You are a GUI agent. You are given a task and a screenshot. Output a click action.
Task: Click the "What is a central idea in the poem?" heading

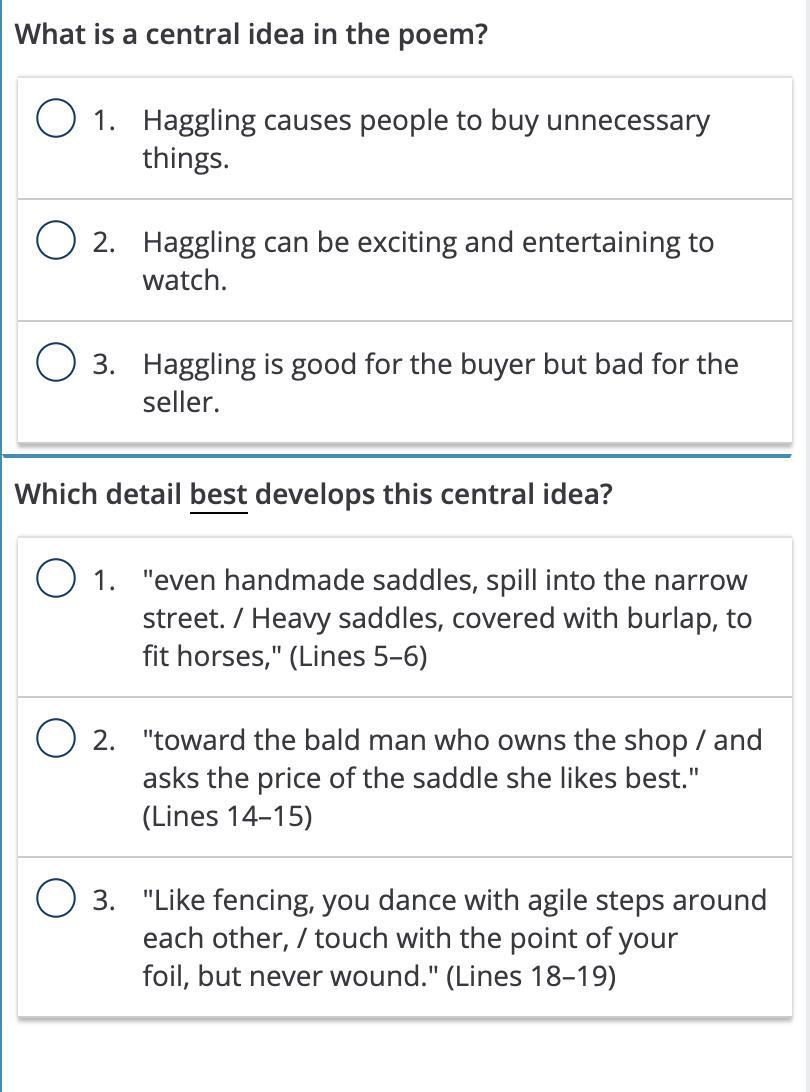[x=252, y=35]
